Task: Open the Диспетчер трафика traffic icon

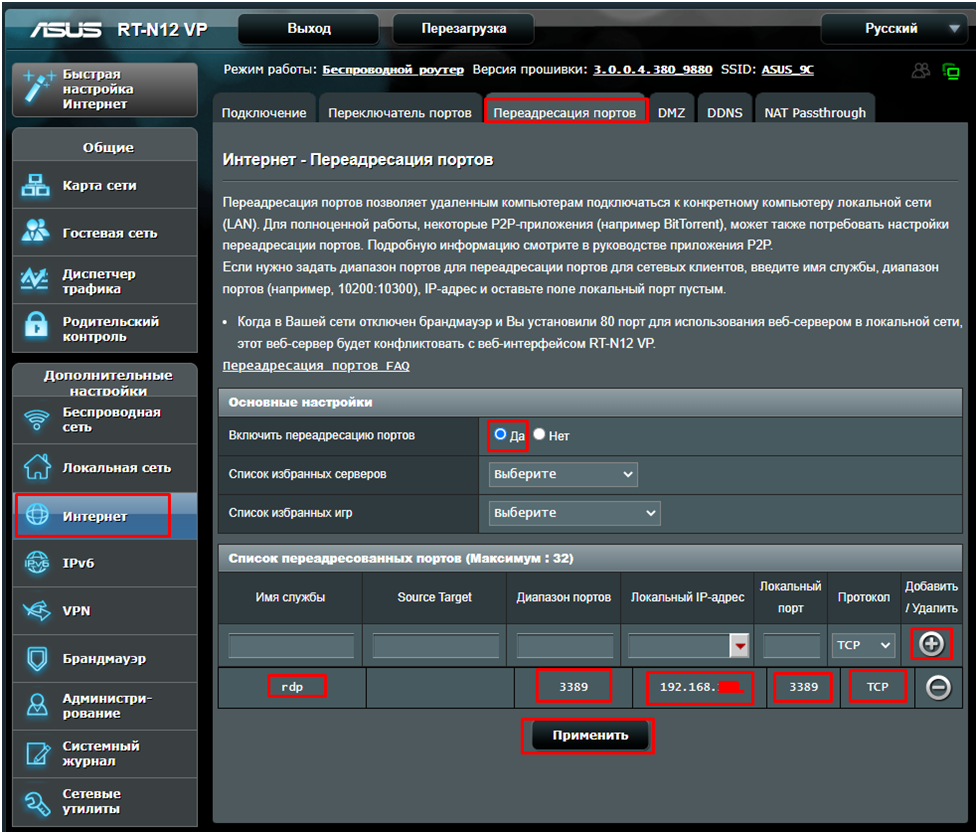Action: coord(34,279)
